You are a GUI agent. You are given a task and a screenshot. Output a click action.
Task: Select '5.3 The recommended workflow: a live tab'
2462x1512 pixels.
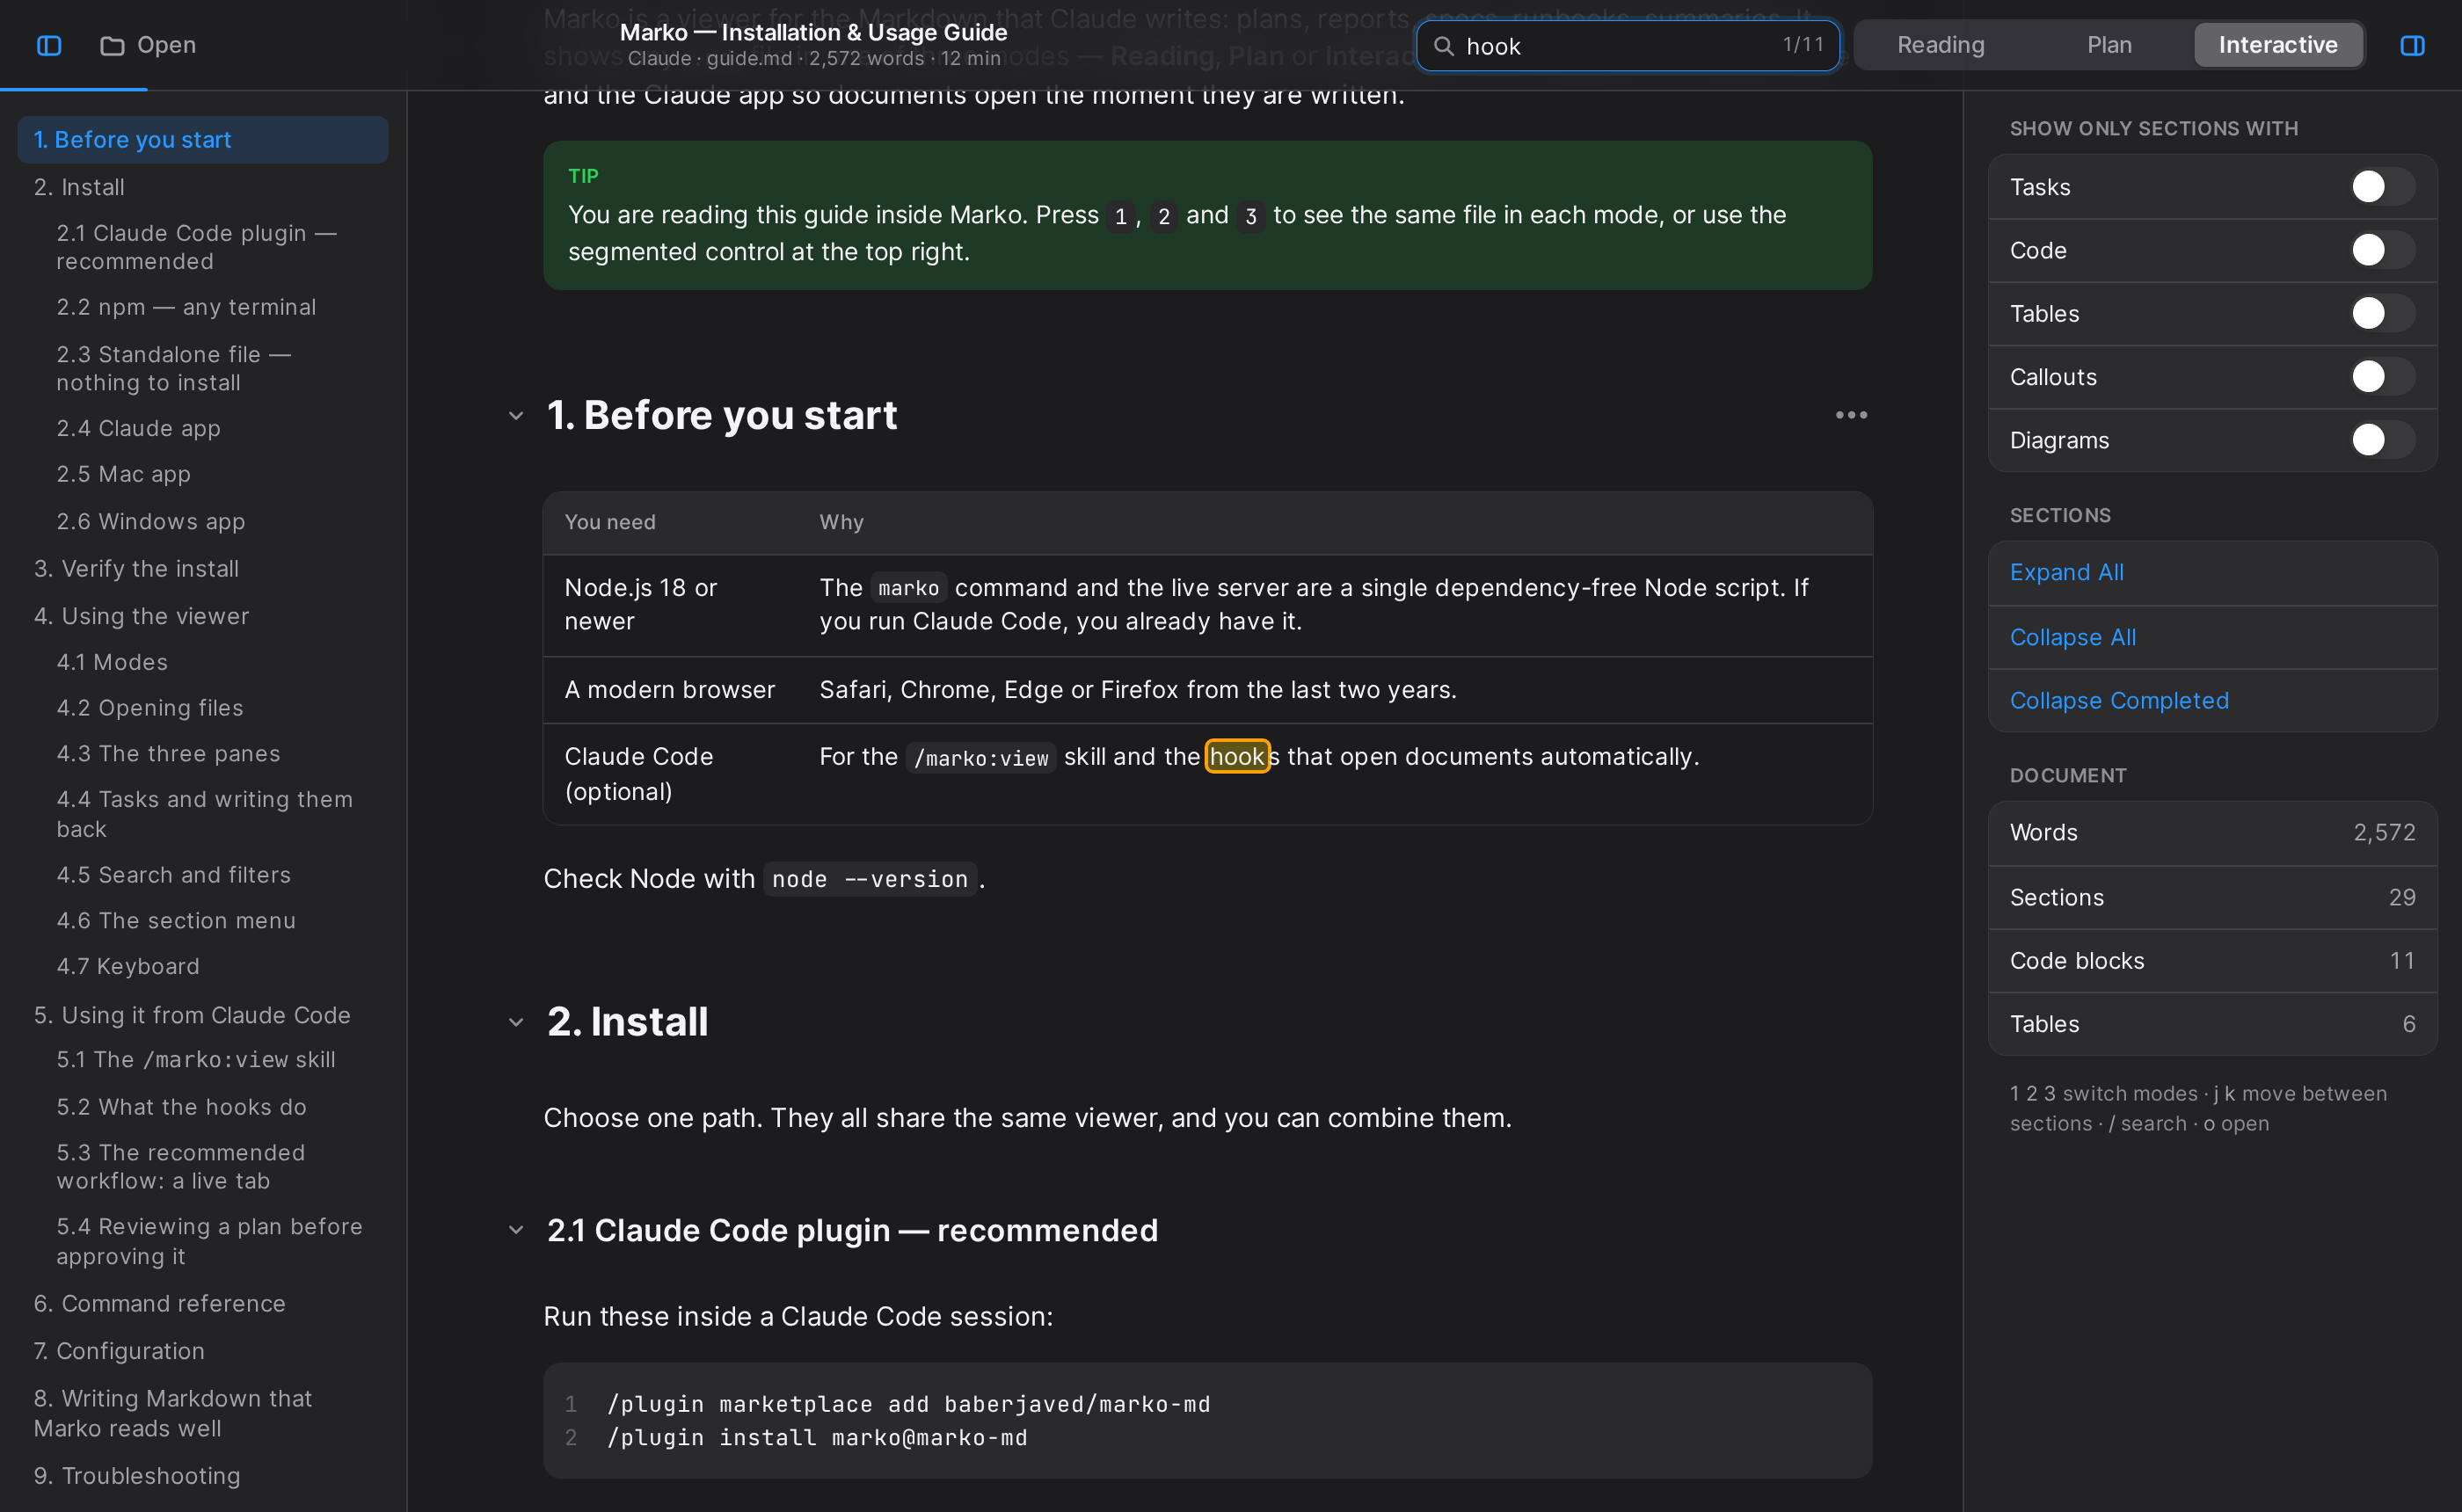[203, 1167]
